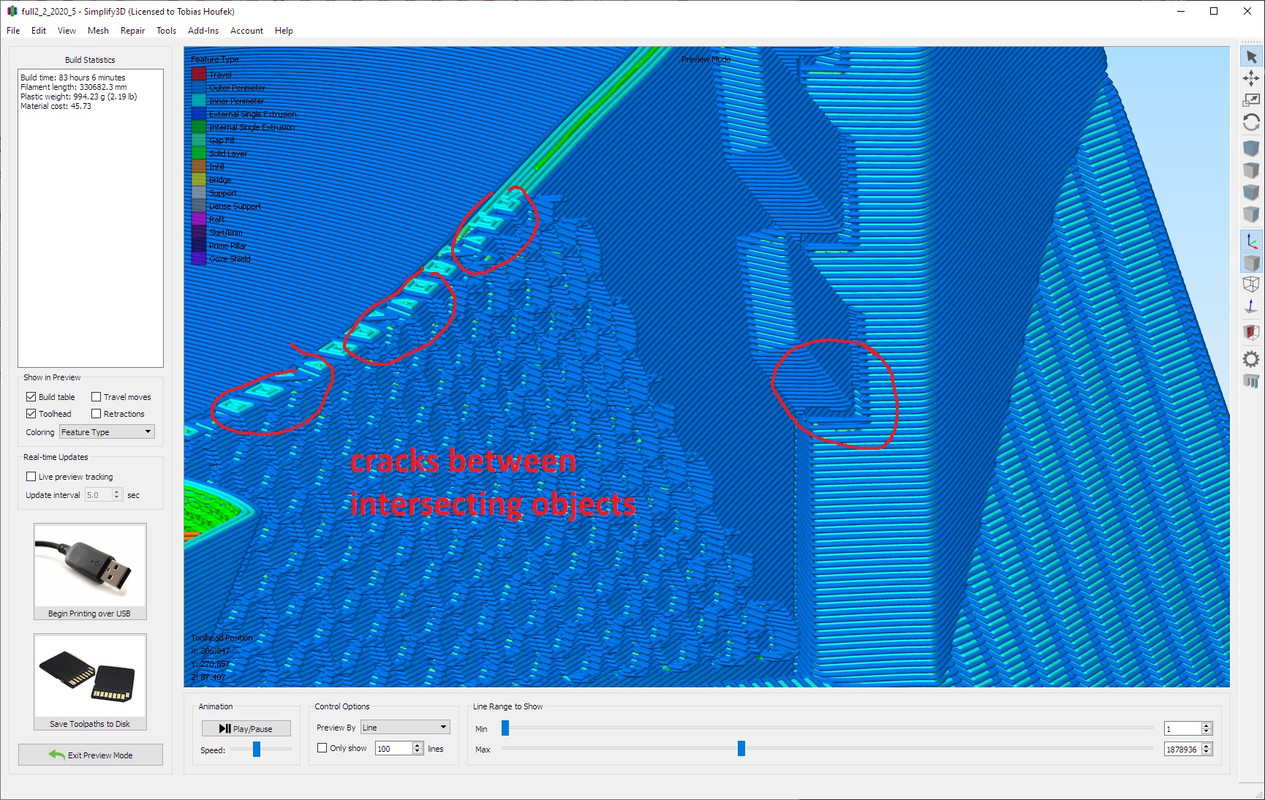Increase the Update interval stepper
This screenshot has width=1265, height=800.
pos(118,492)
